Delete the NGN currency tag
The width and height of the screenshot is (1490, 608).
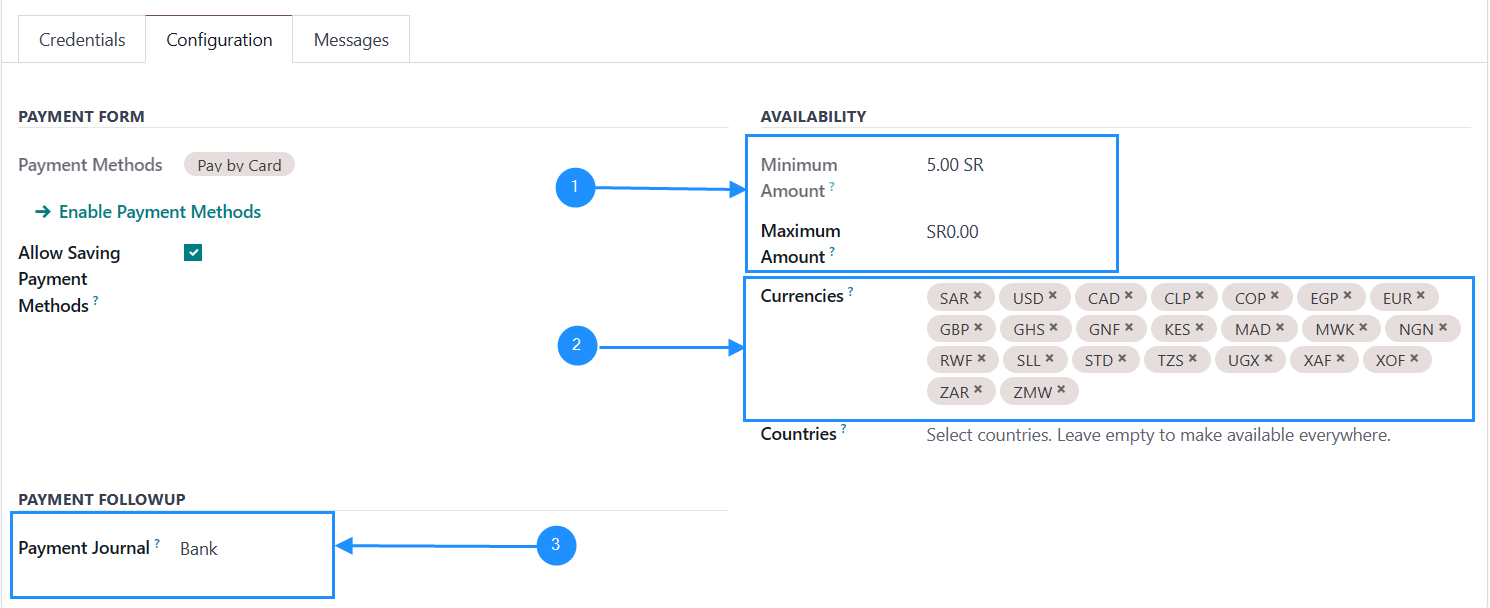pyautogui.click(x=1443, y=327)
